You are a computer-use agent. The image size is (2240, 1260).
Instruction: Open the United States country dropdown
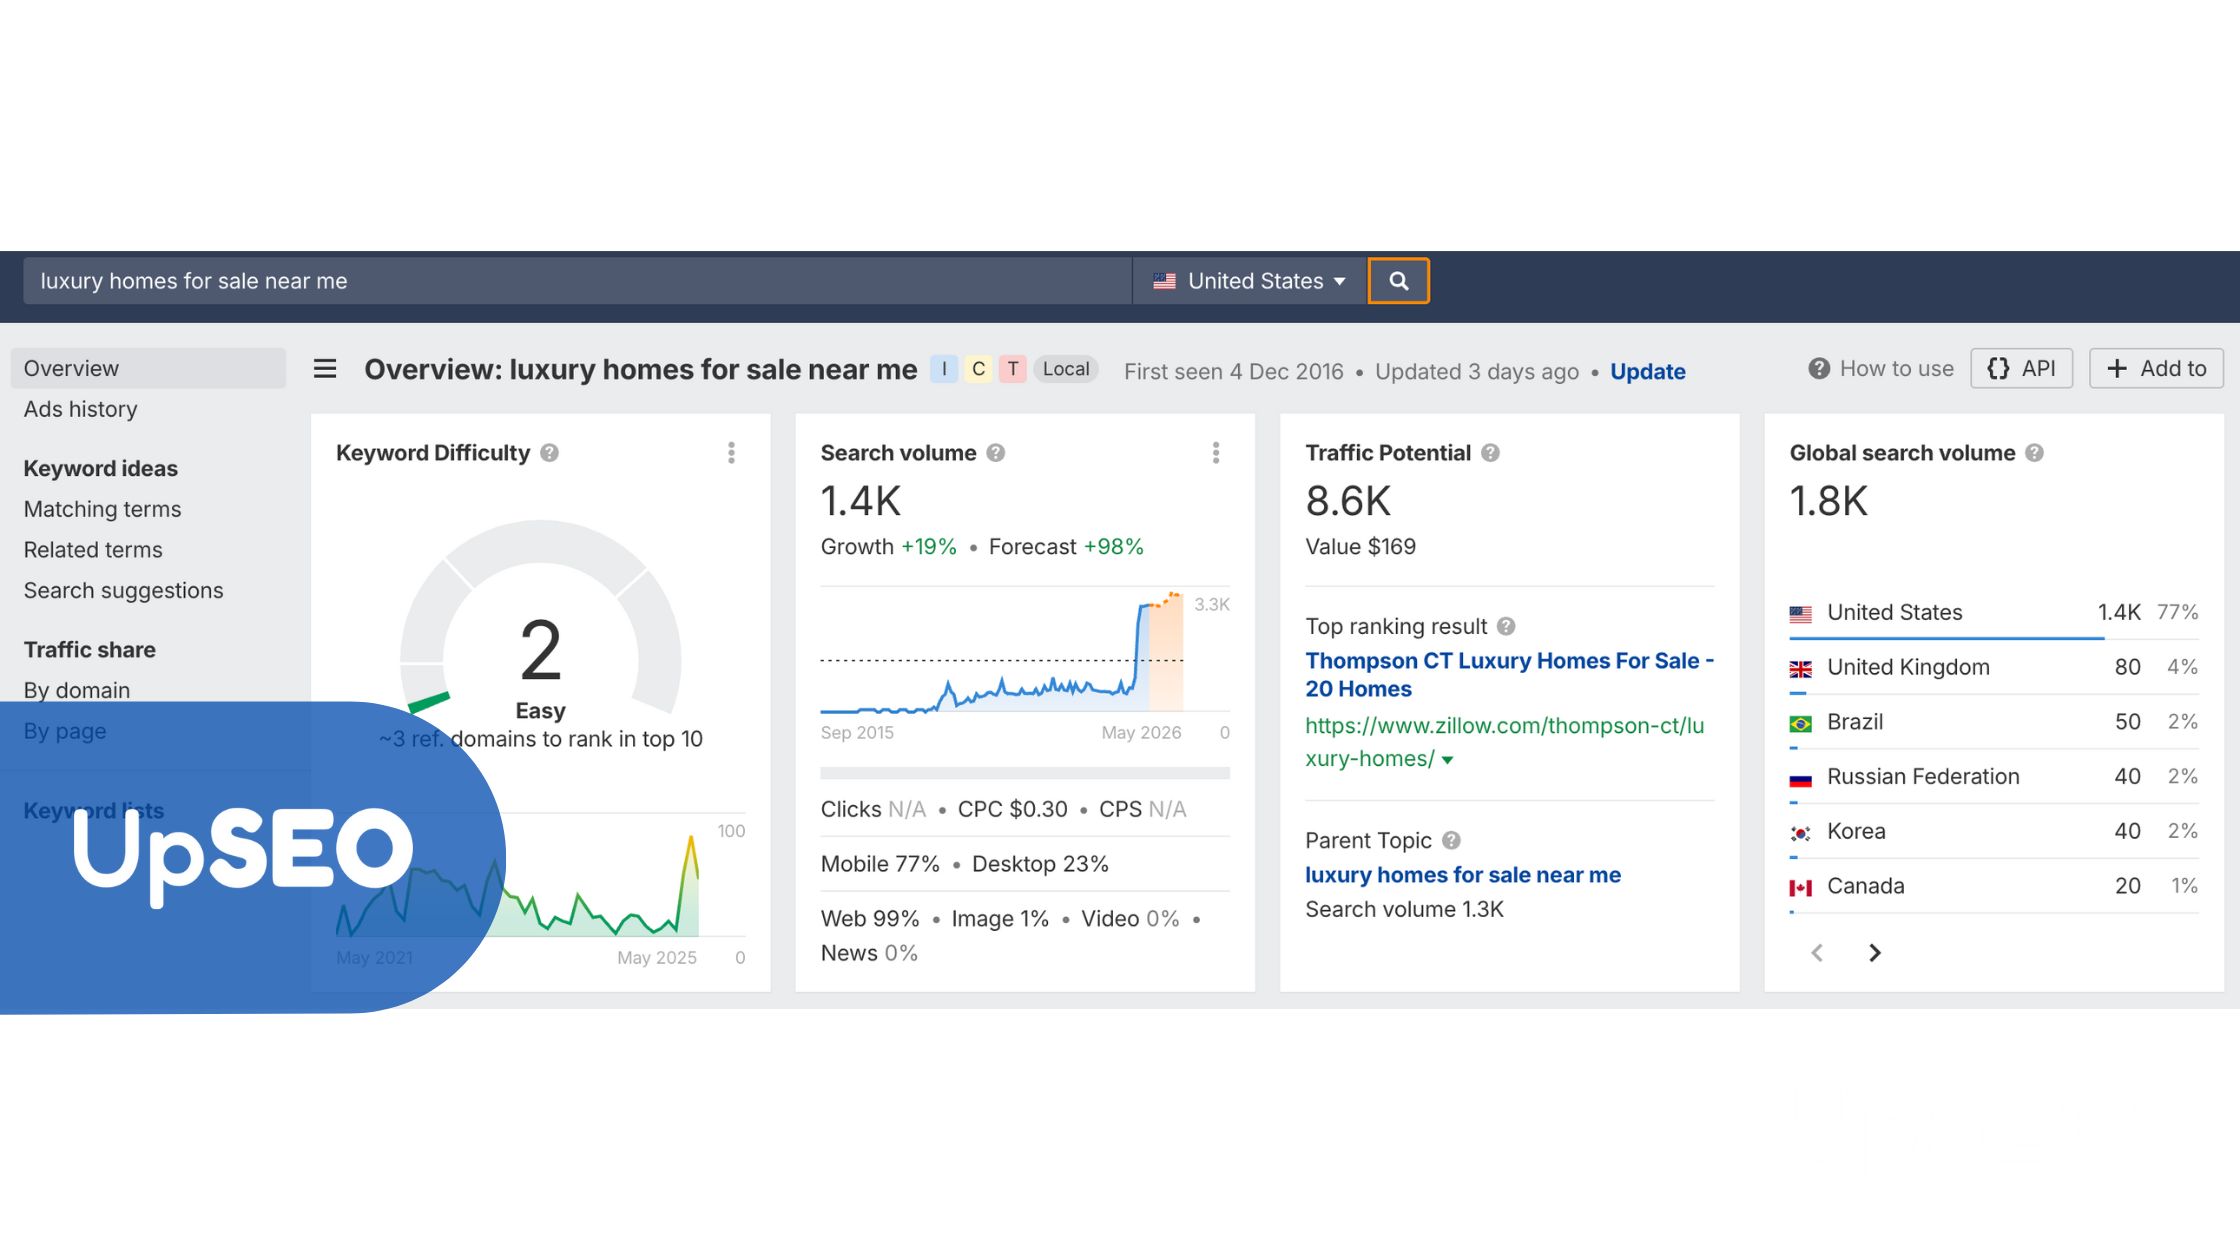(1249, 281)
